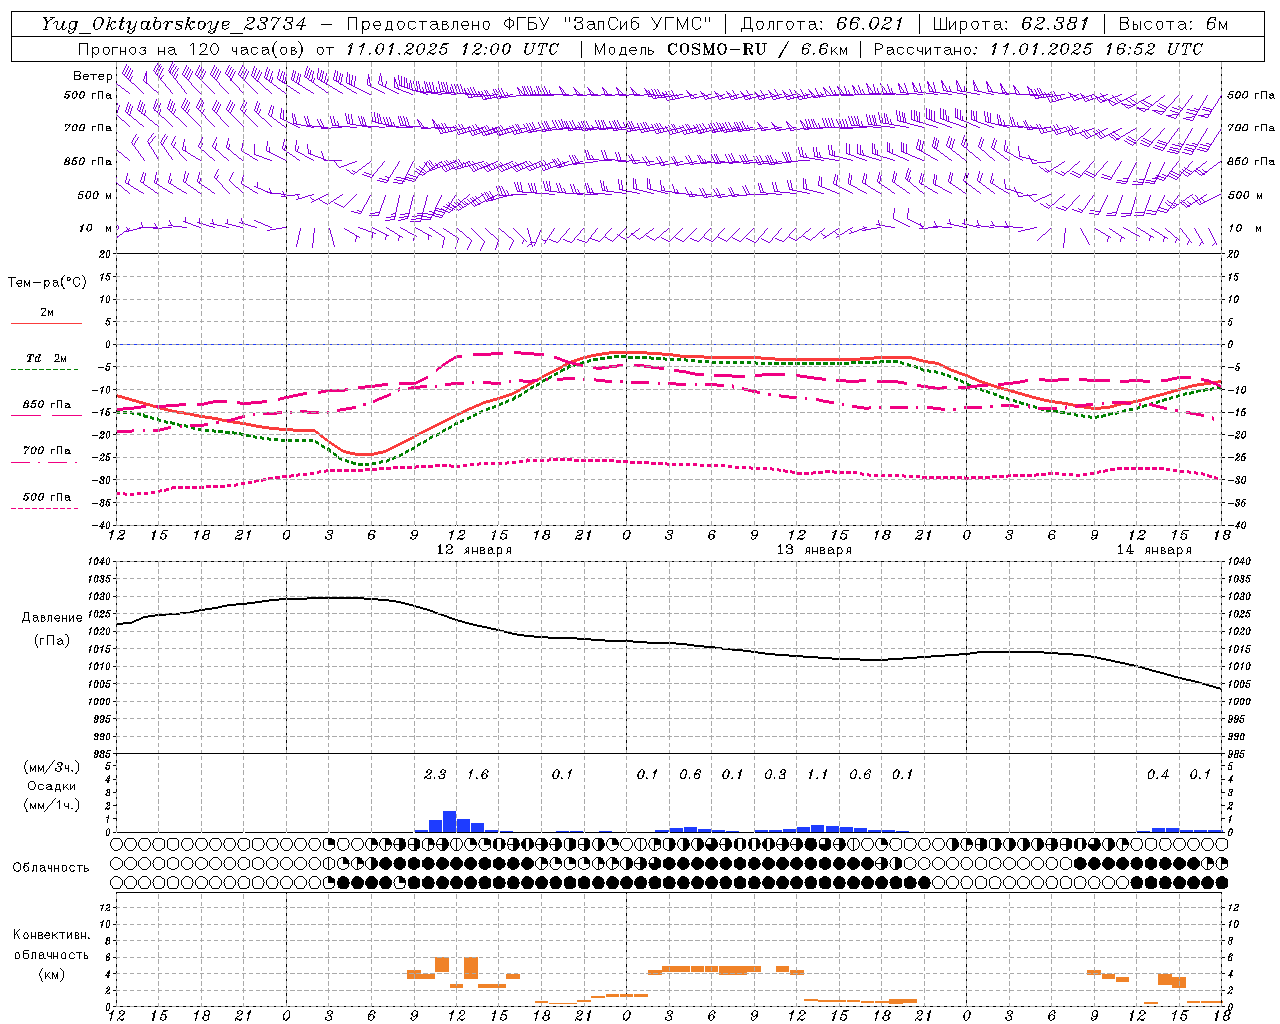This screenshot has height=1024, width=1280.
Task: Select the Облачность cloud cover label
Action: (51, 868)
